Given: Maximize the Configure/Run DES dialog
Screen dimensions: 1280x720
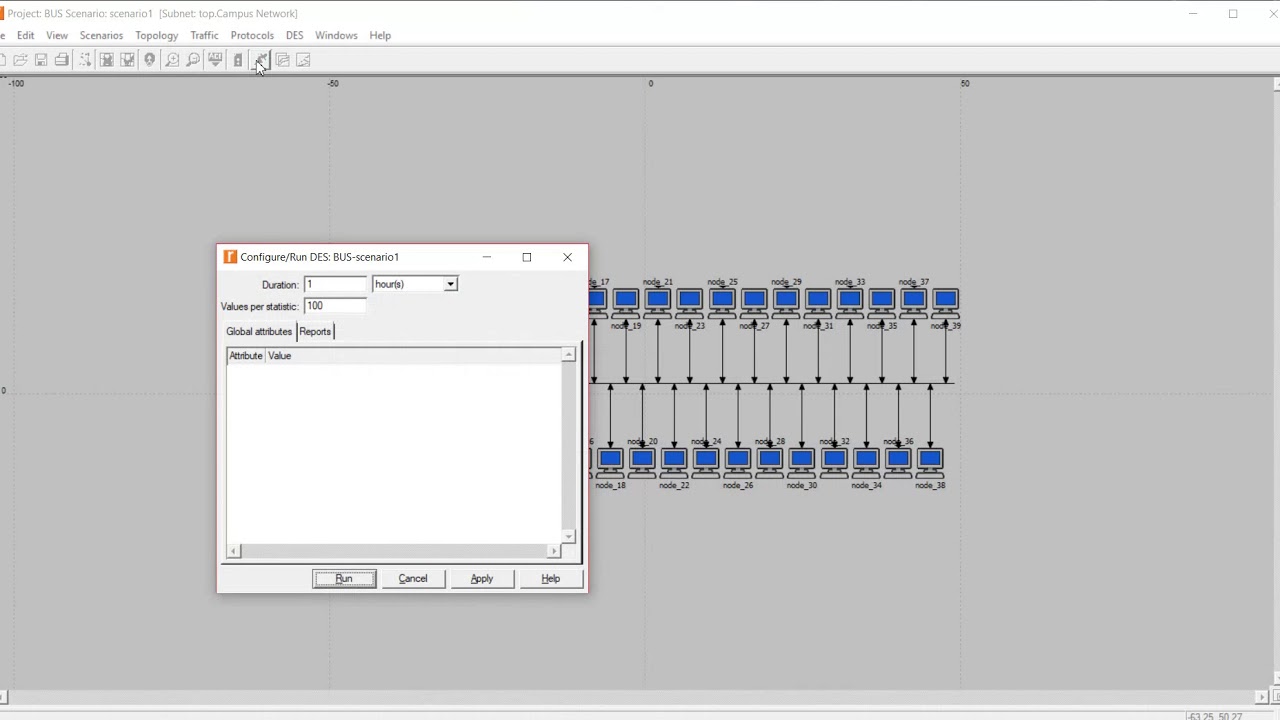Looking at the screenshot, I should (x=527, y=257).
